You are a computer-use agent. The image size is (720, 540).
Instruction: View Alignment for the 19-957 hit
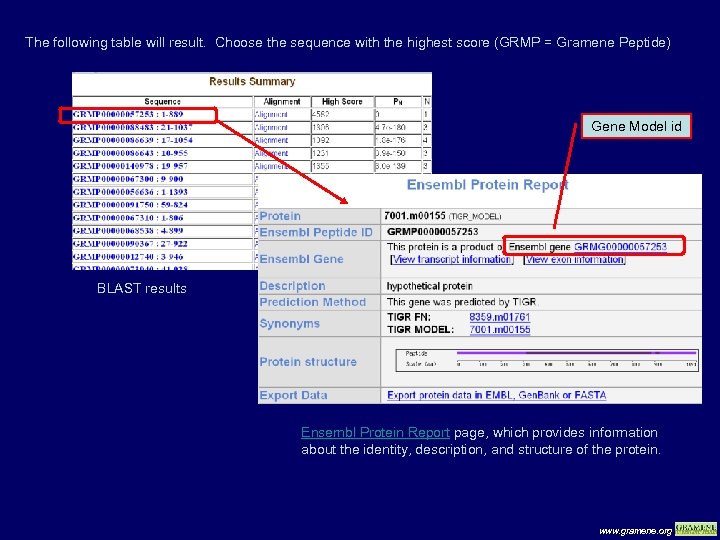271,166
